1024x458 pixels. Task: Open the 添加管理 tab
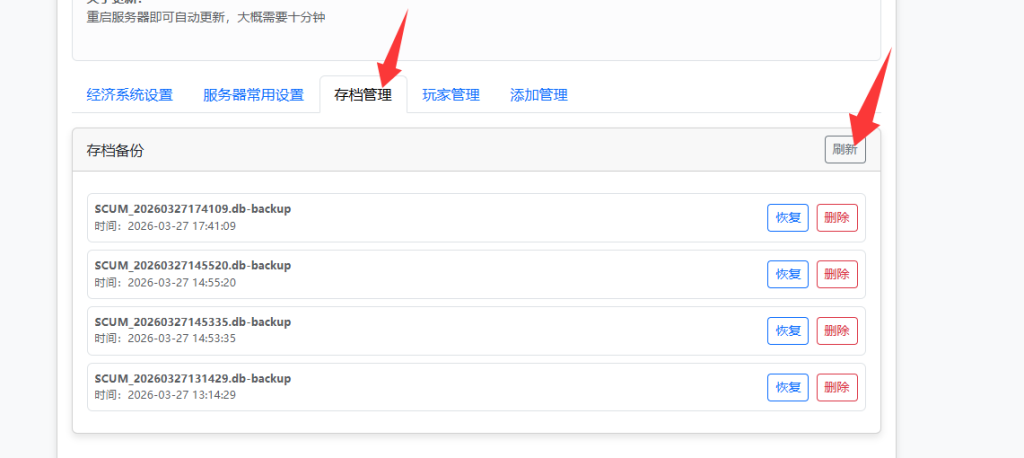click(539, 95)
